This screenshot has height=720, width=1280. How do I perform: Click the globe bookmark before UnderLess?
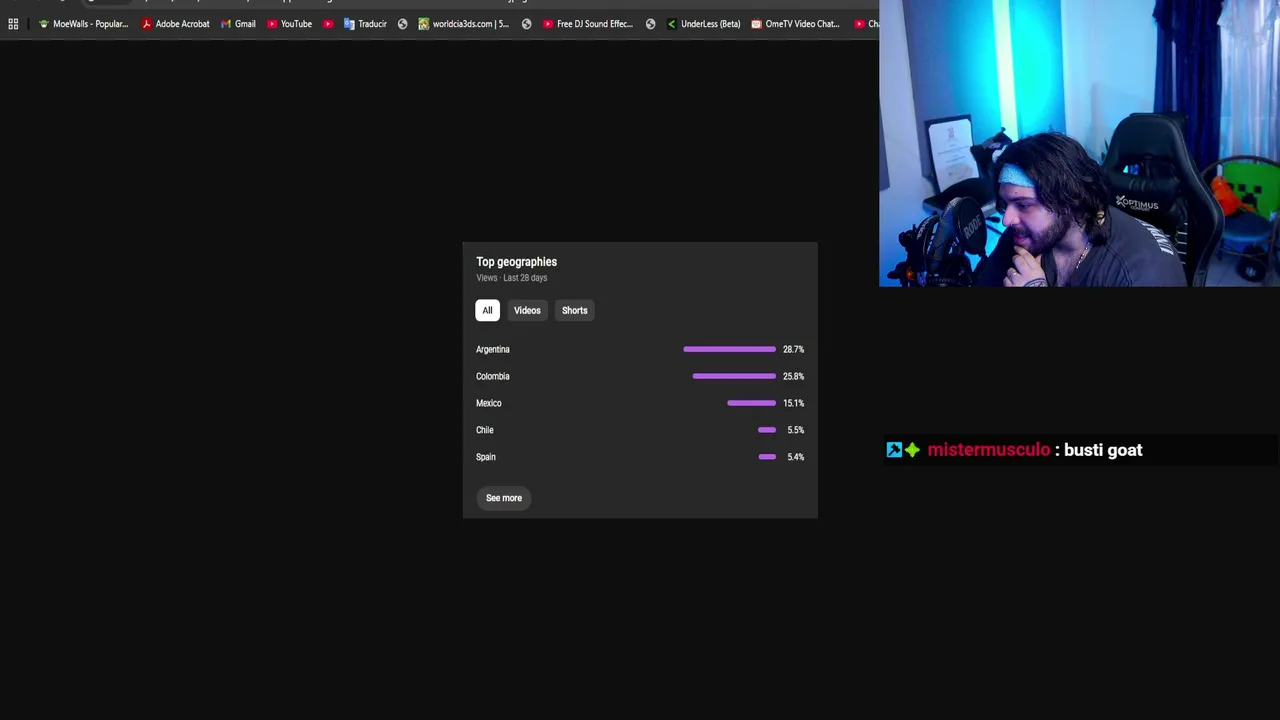(650, 24)
